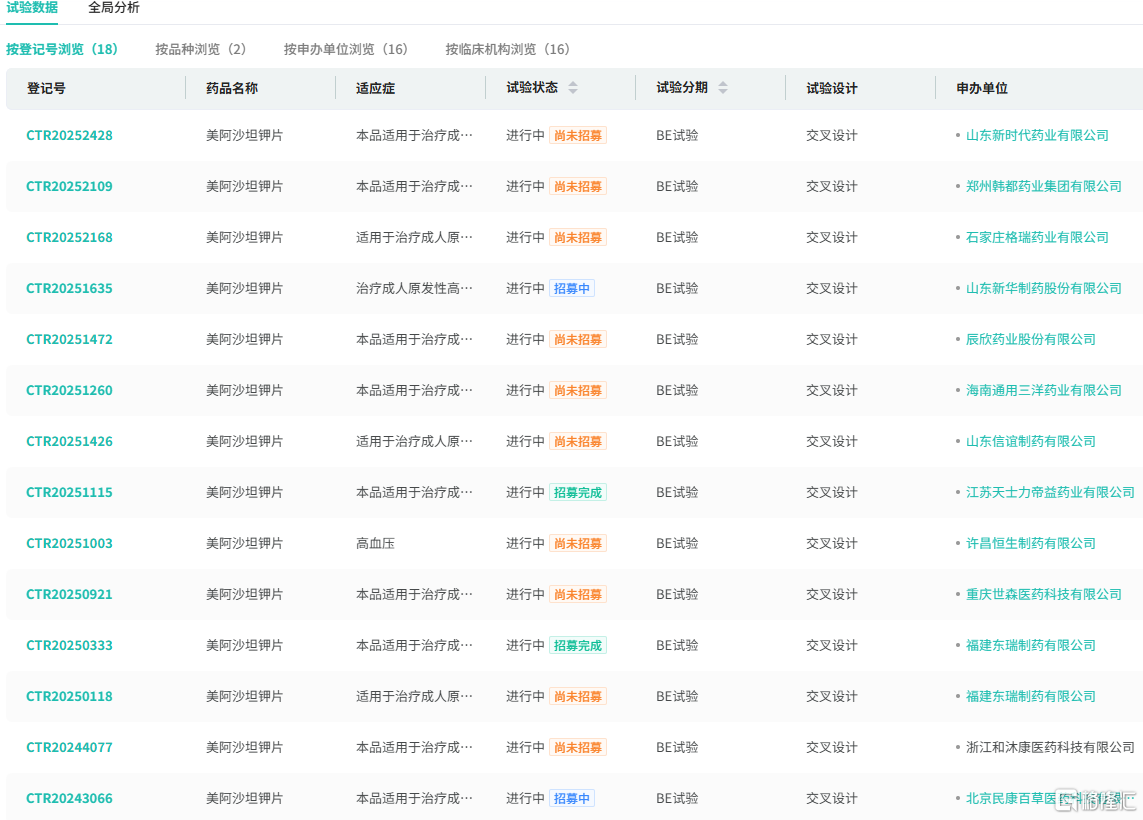Click 招募中 tag in CTR20251635 row
The image size is (1143, 820).
click(x=572, y=289)
